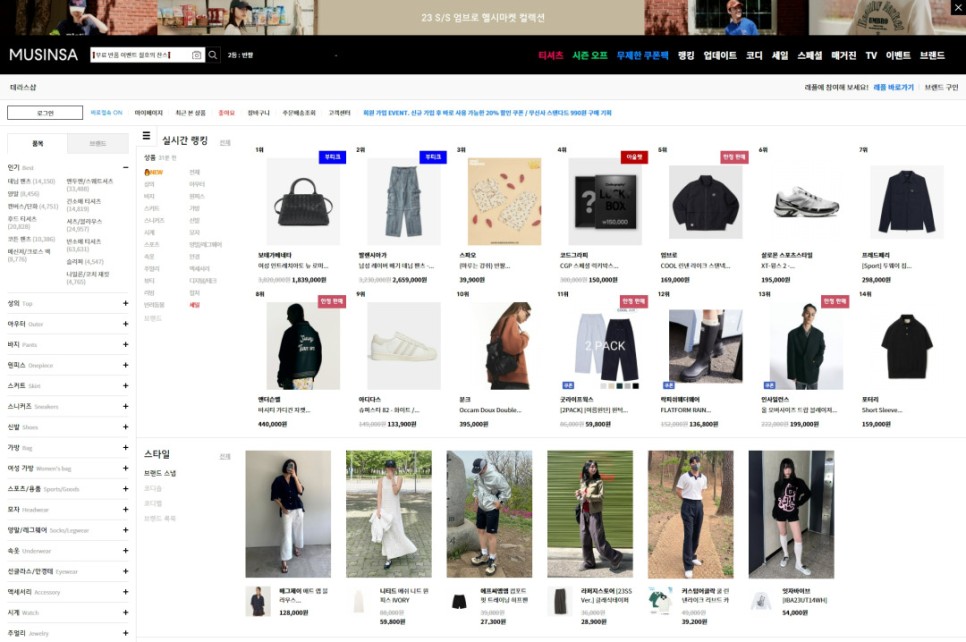Open rank 12 black rain boots thumbnail
The width and height of the screenshot is (966, 642).
click(705, 346)
